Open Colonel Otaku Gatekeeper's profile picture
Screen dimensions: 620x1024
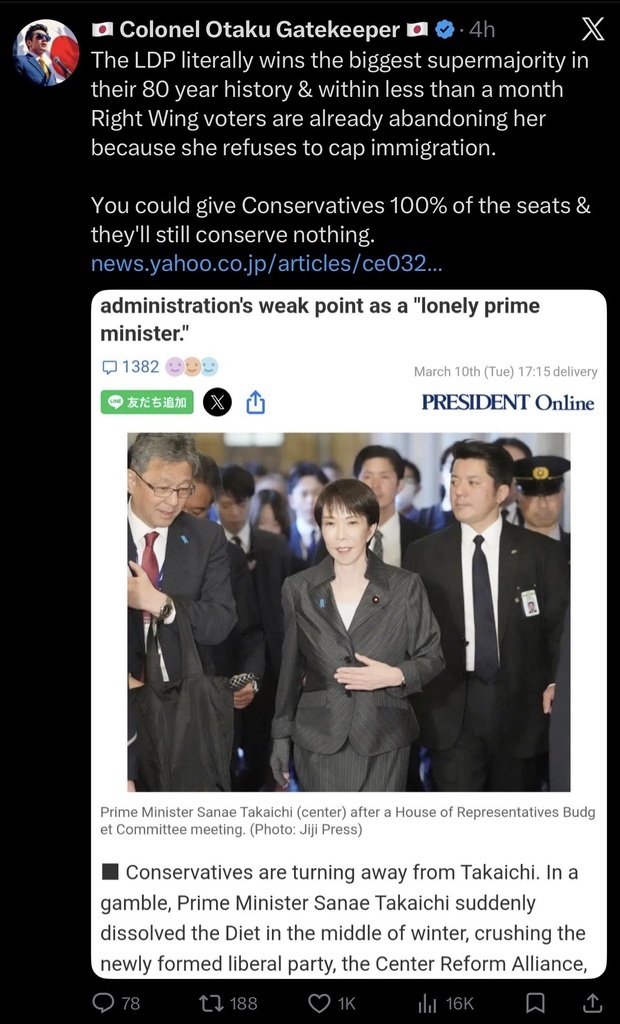(46, 52)
